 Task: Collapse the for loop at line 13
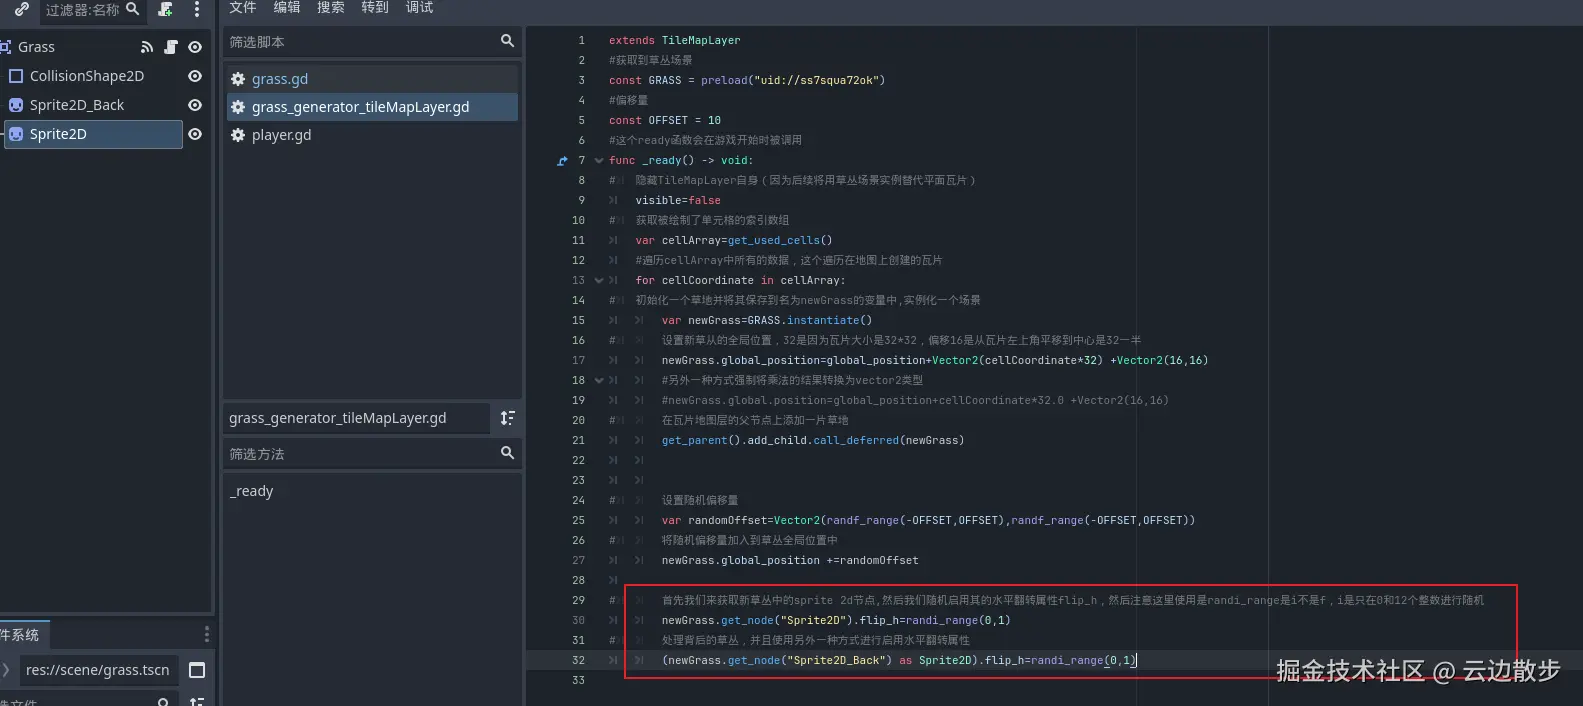599,280
